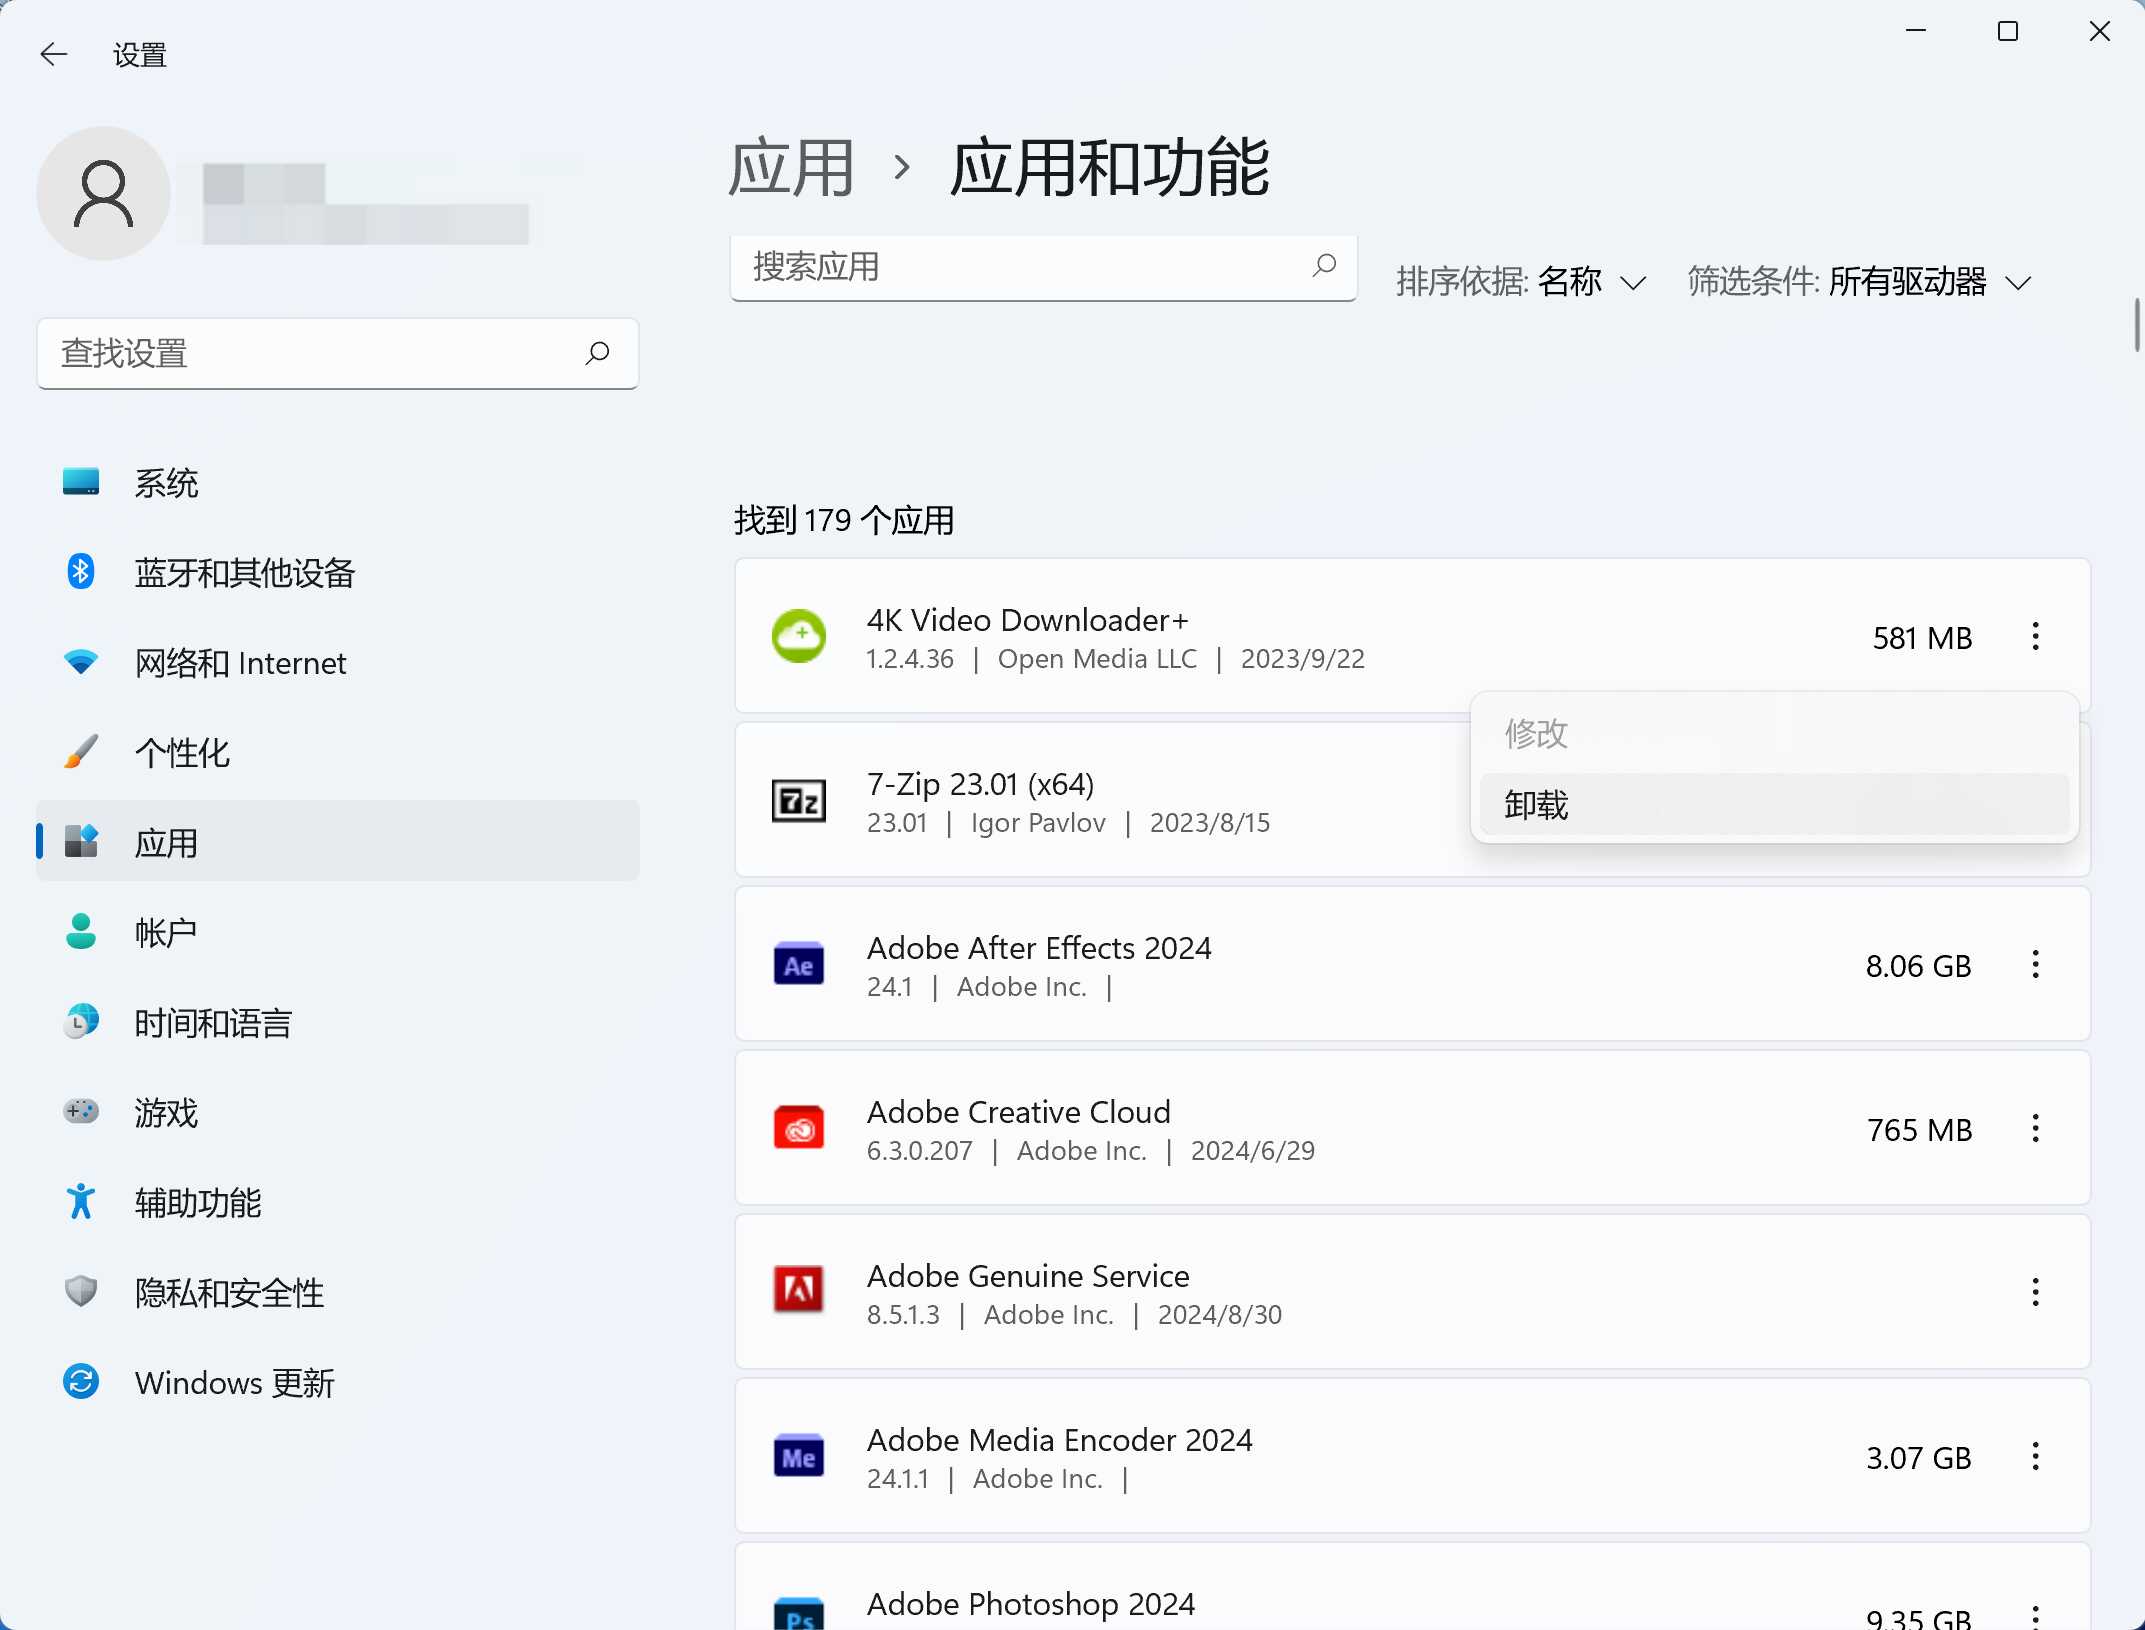This screenshot has height=1630, width=2145.
Task: Open 系统 settings category
Action: pos(338,483)
